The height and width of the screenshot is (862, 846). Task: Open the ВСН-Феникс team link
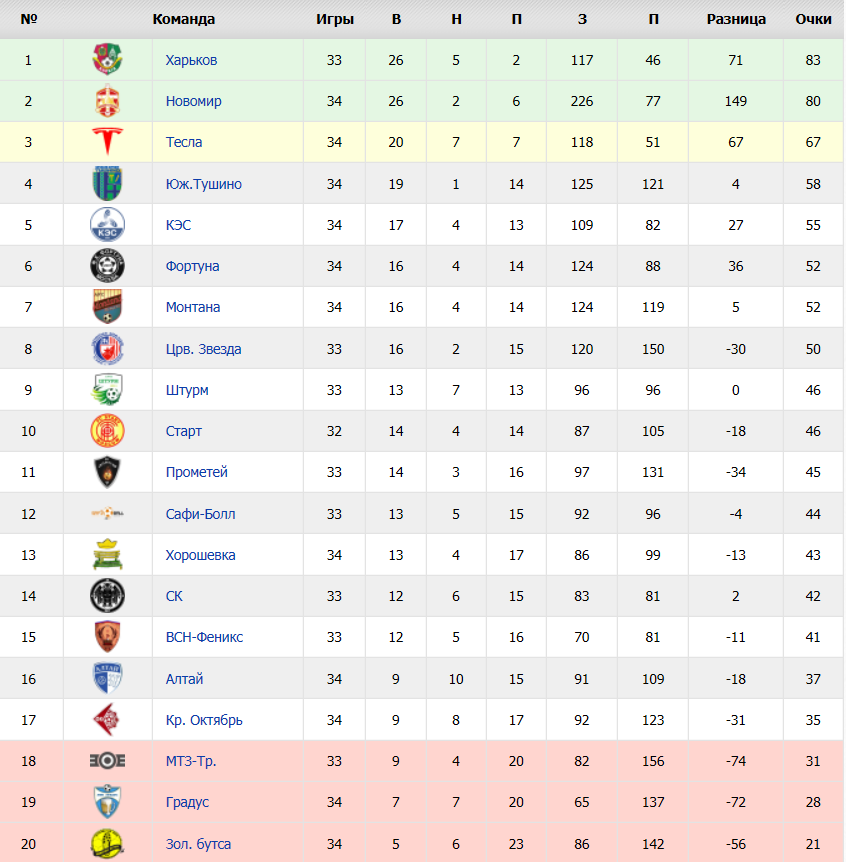pyautogui.click(x=204, y=637)
